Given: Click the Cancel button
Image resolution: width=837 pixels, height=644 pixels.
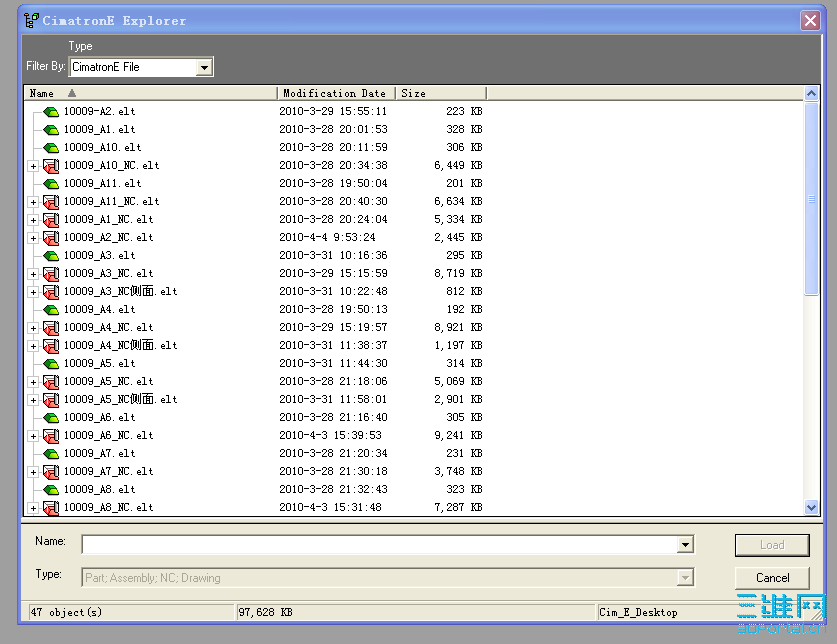Looking at the screenshot, I should click(772, 578).
